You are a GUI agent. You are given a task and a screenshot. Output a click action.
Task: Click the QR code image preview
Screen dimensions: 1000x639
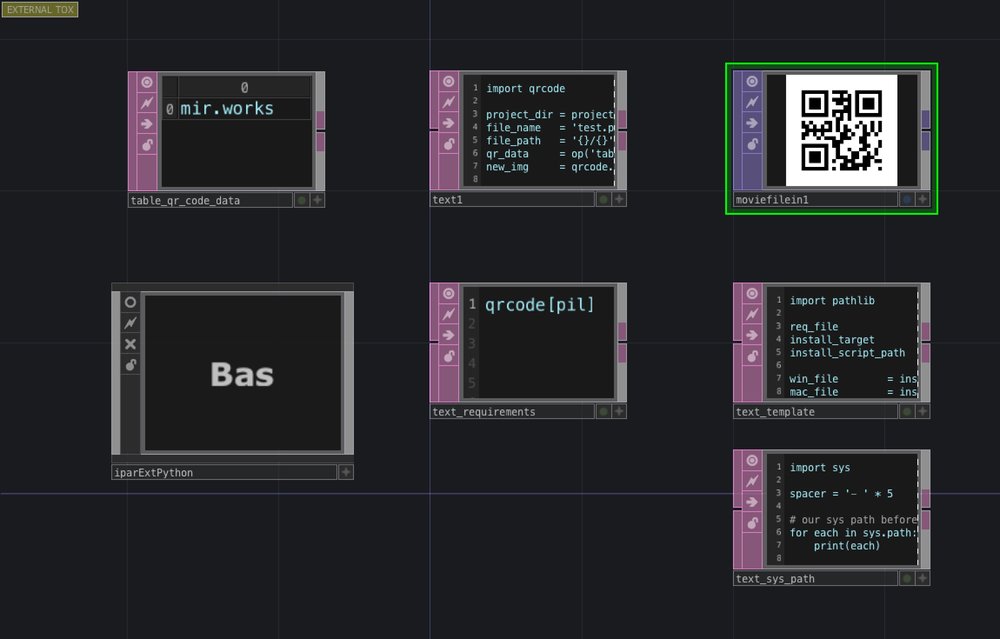(x=841, y=130)
